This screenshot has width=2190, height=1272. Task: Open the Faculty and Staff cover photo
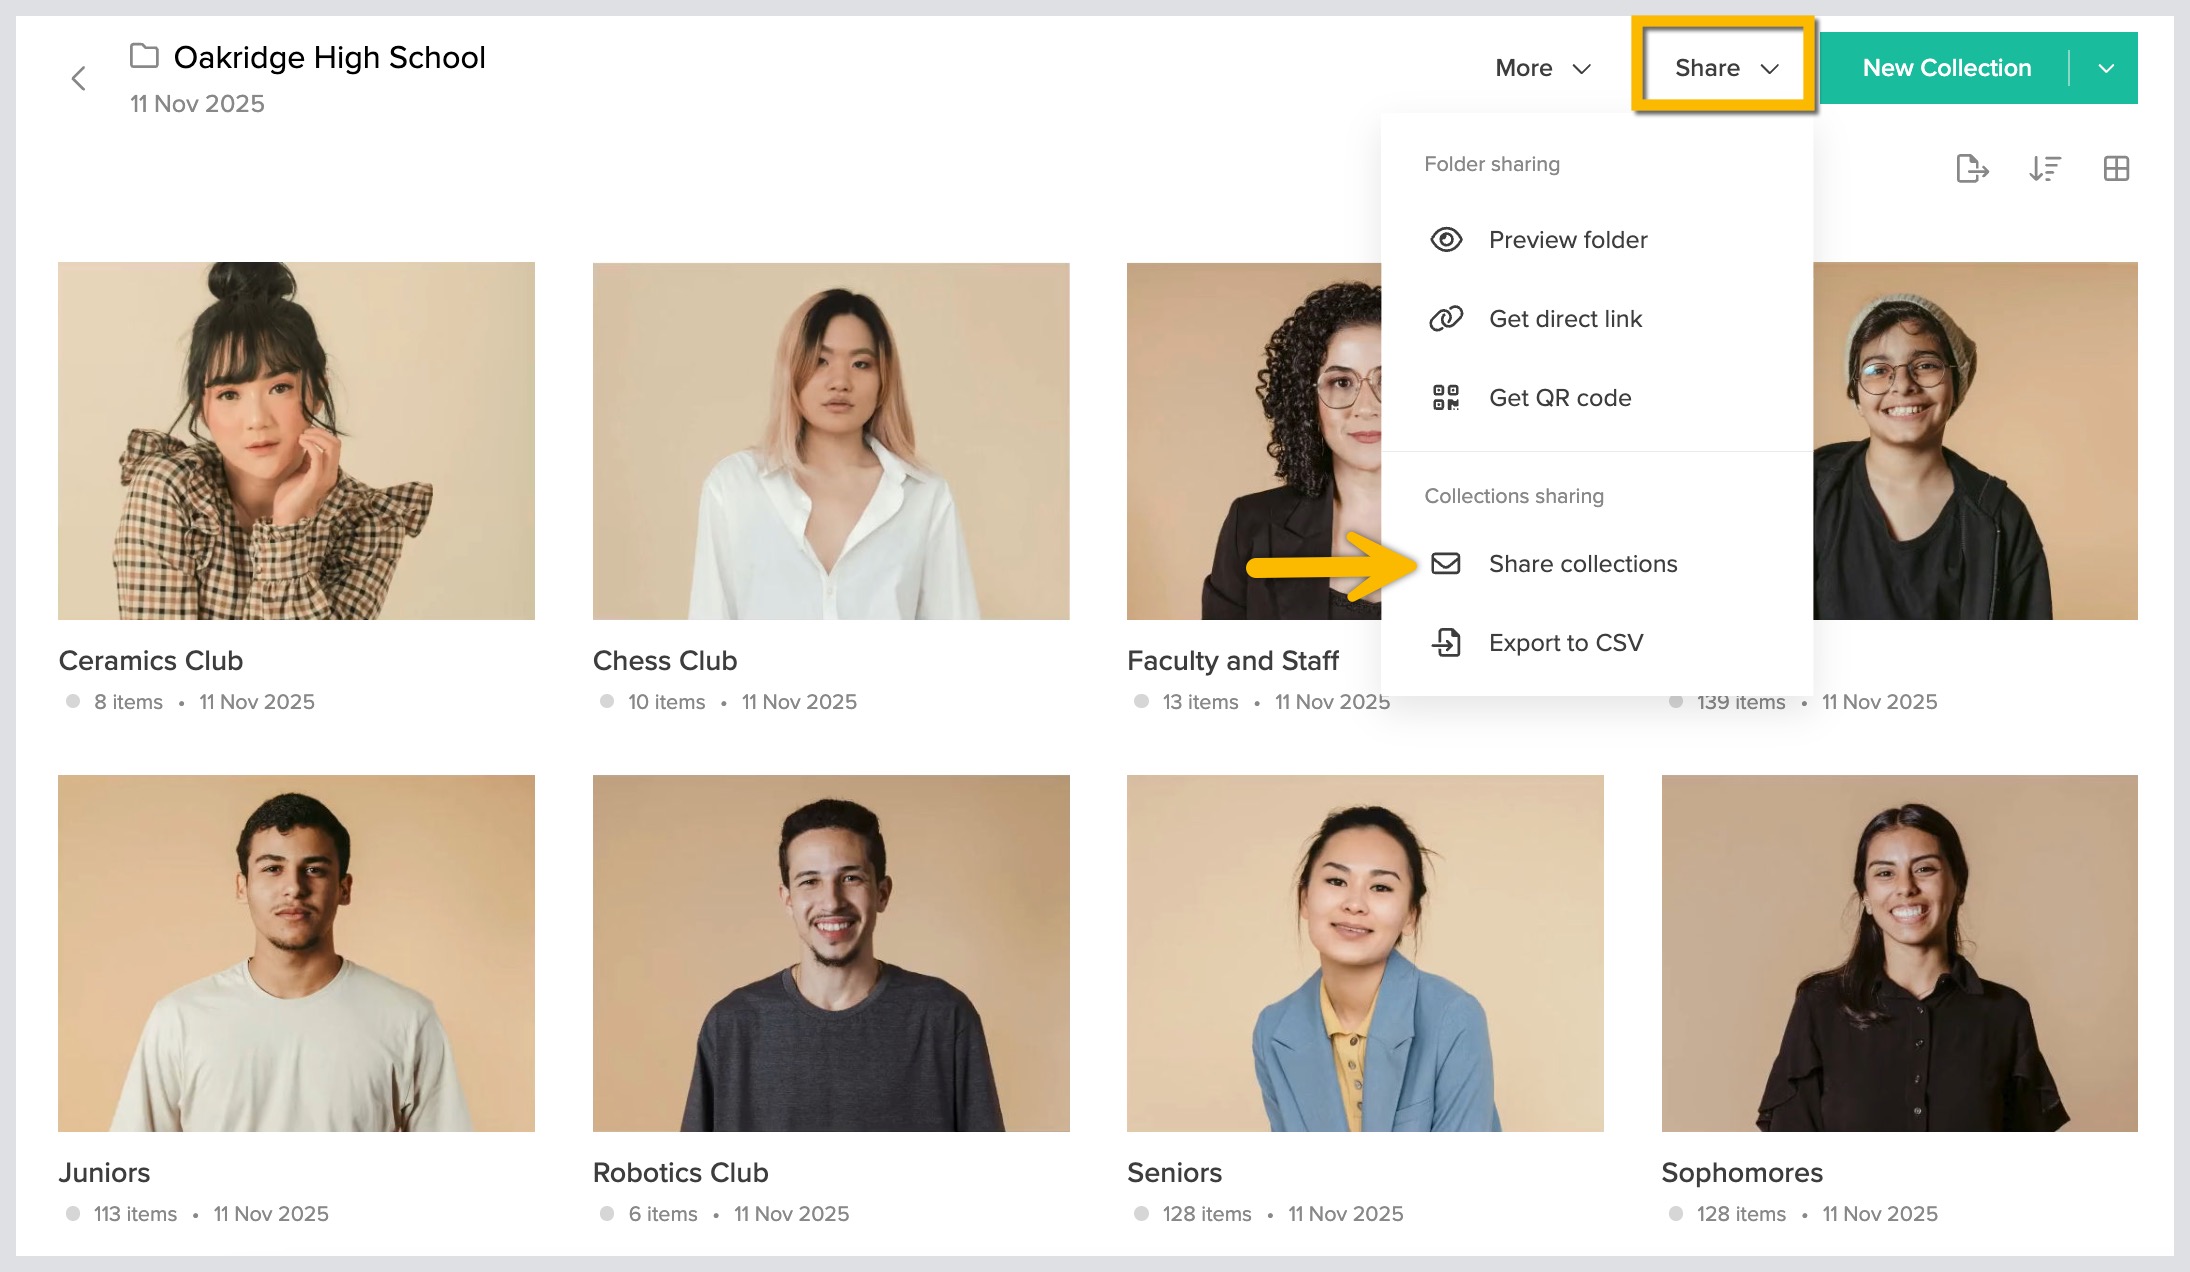pos(1254,441)
